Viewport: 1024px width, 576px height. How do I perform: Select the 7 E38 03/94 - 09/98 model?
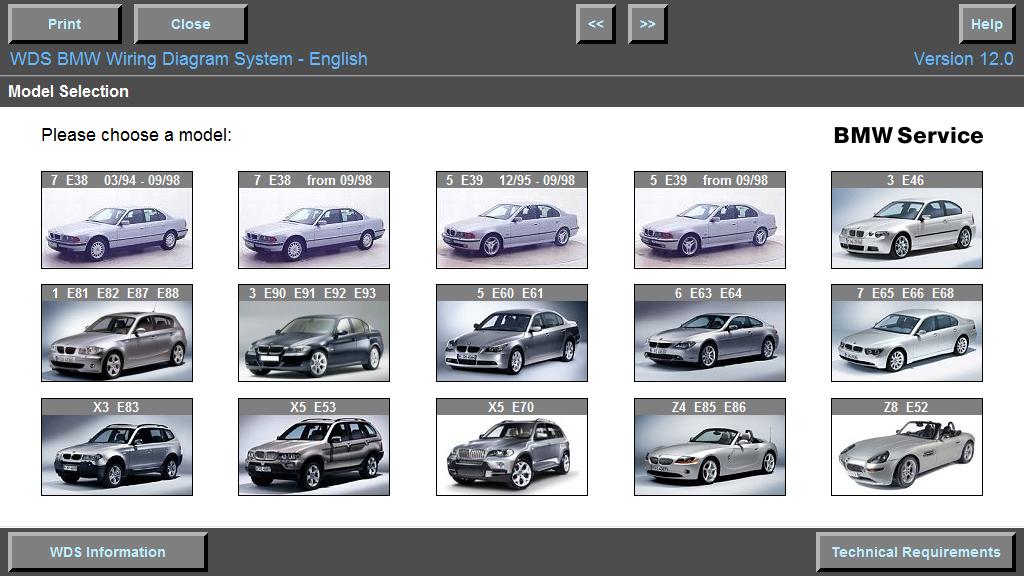(x=117, y=220)
